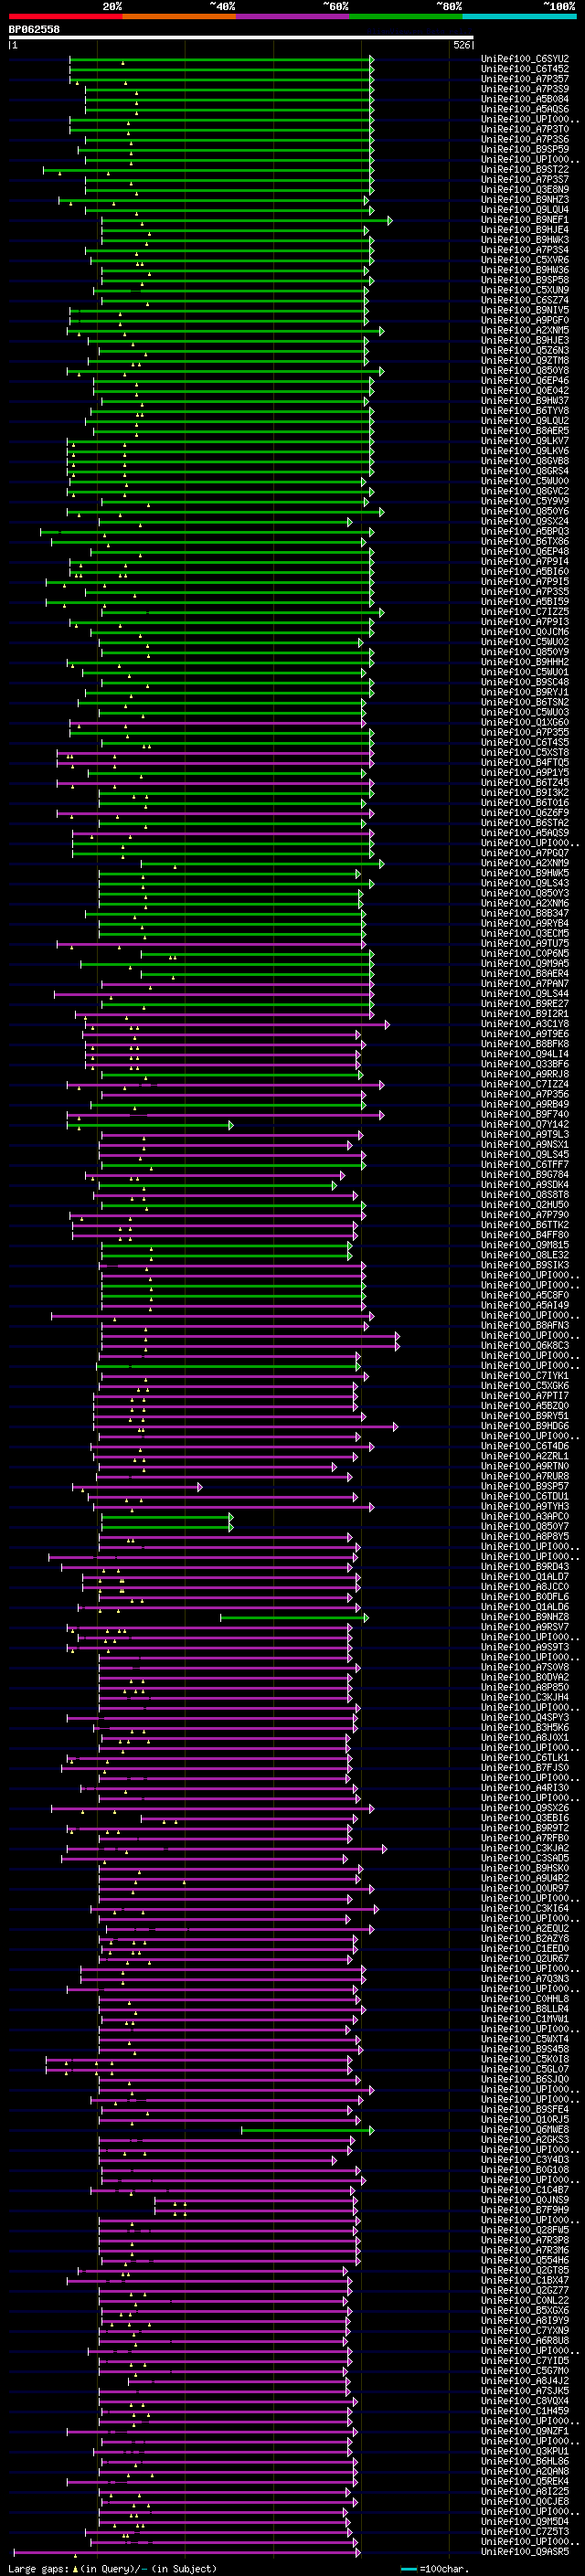585x2576 pixels.
Task: Click the white query sequence bar
Action: coord(241,38)
